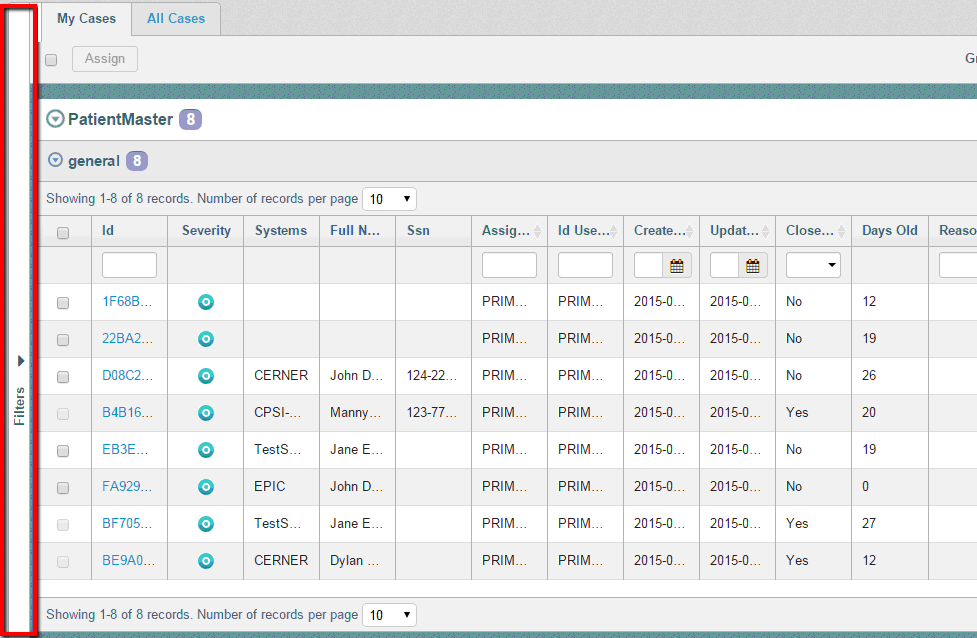977x638 pixels.
Task: Click the Id filter text field
Action: click(x=129, y=266)
